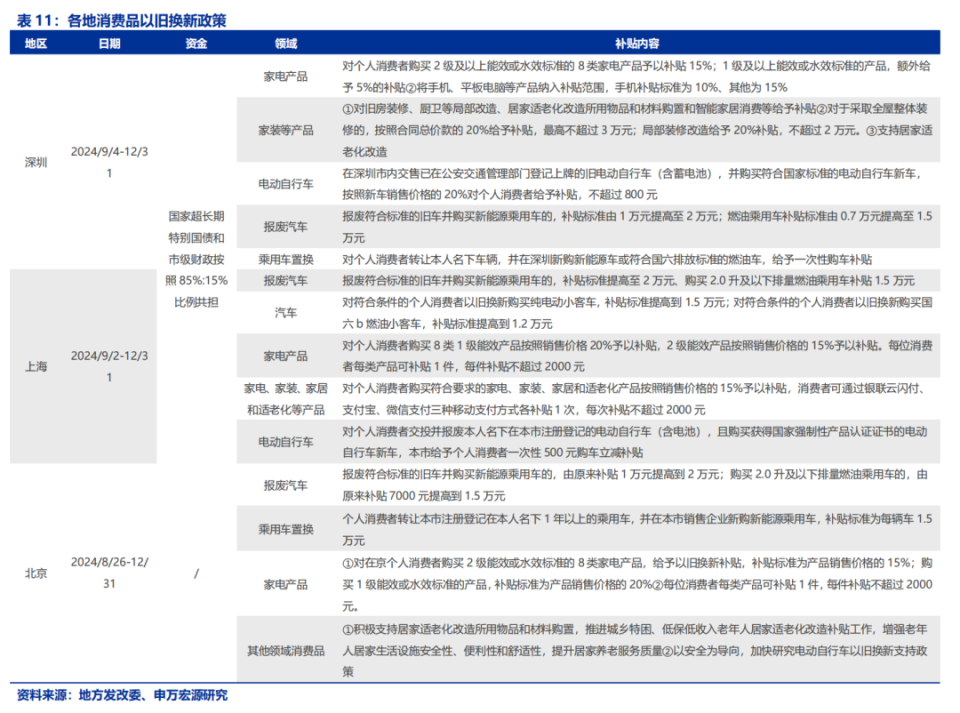
Task: Select the '资金' column header
Action: 196,43
